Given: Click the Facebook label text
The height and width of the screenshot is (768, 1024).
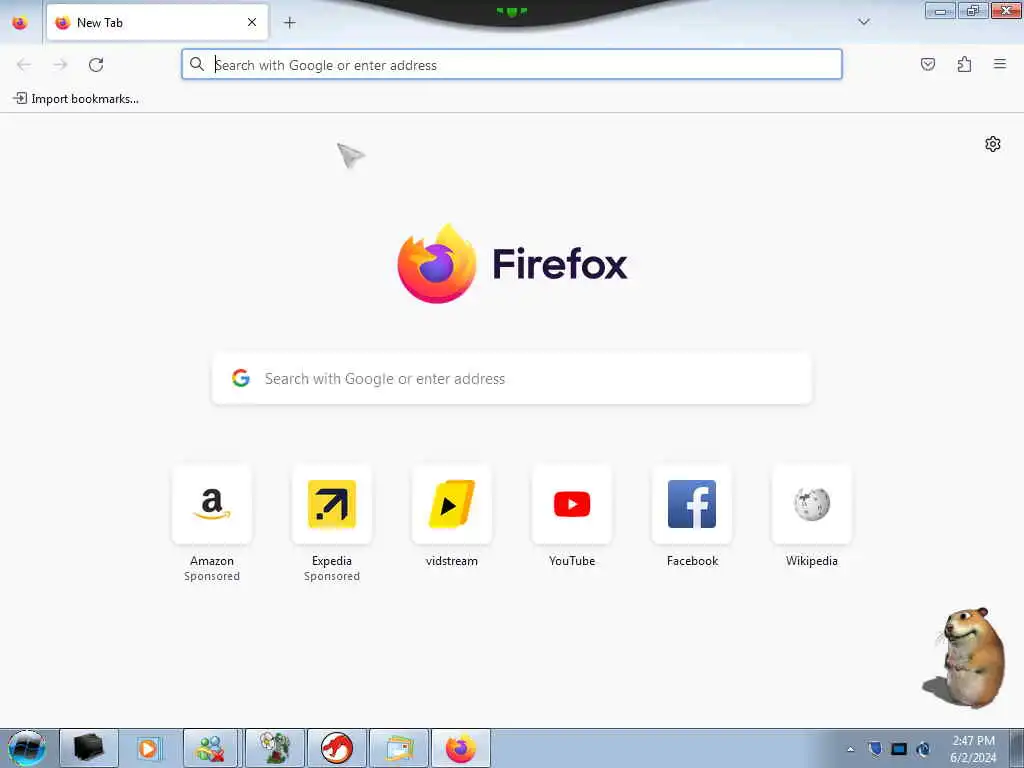Looking at the screenshot, I should coord(692,560).
